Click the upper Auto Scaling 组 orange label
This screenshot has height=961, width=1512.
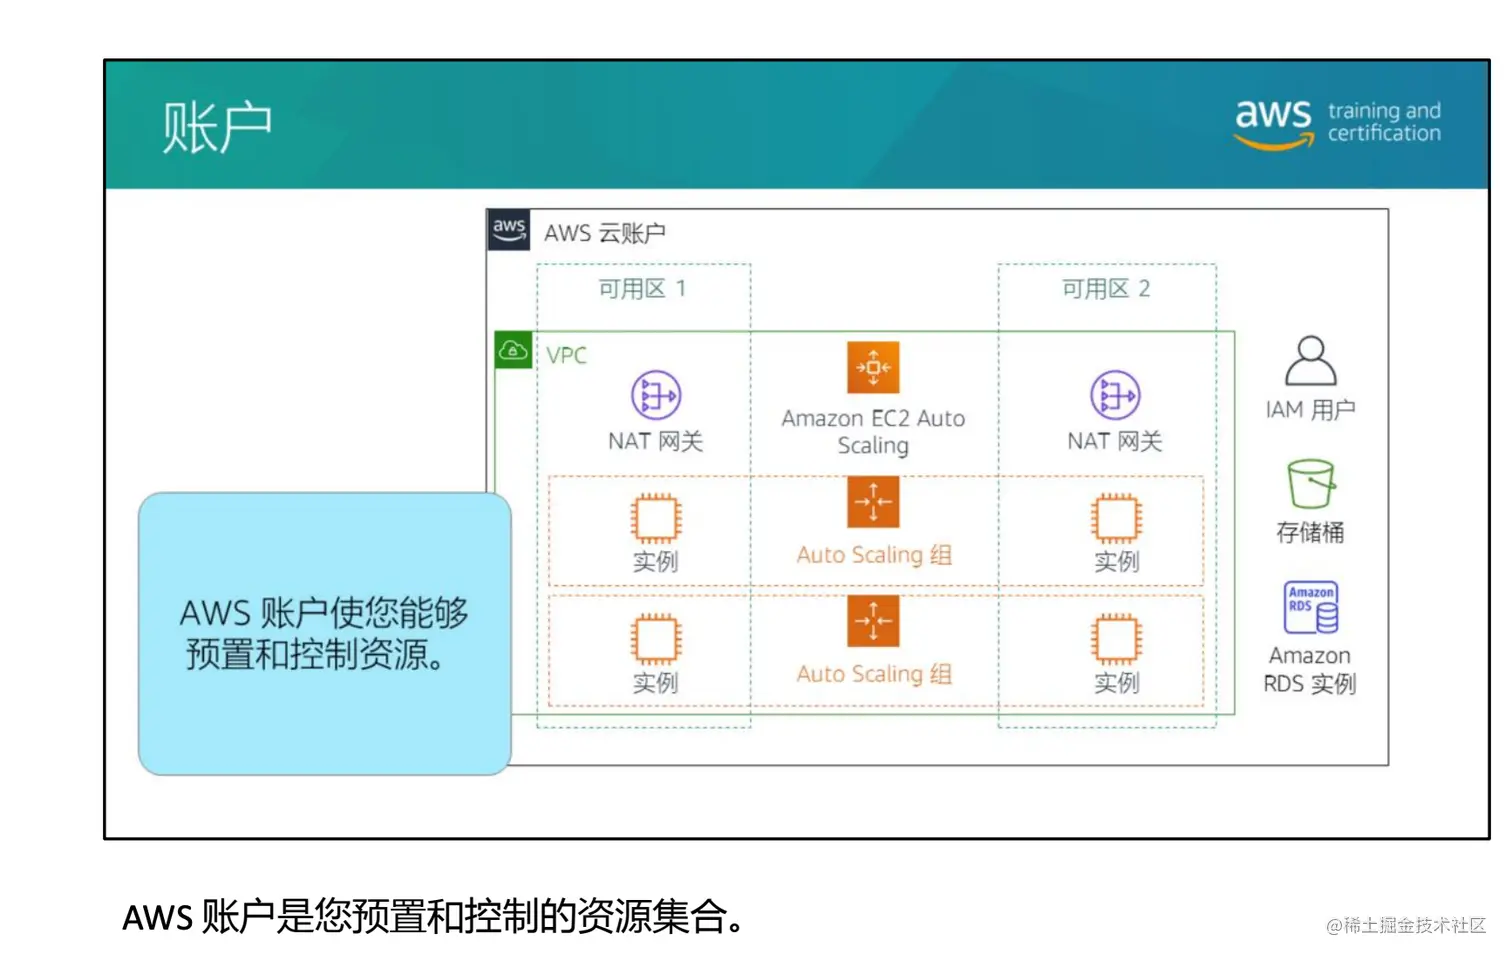pyautogui.click(x=874, y=555)
